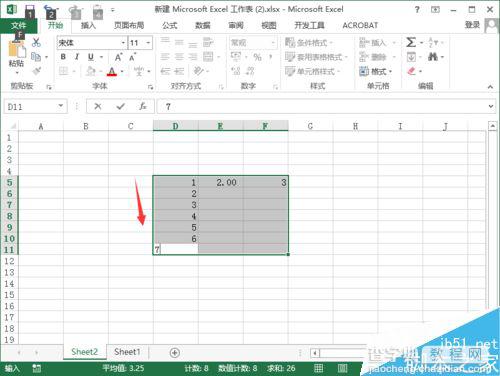
Task: Click the percent style icon
Action: click(x=257, y=57)
